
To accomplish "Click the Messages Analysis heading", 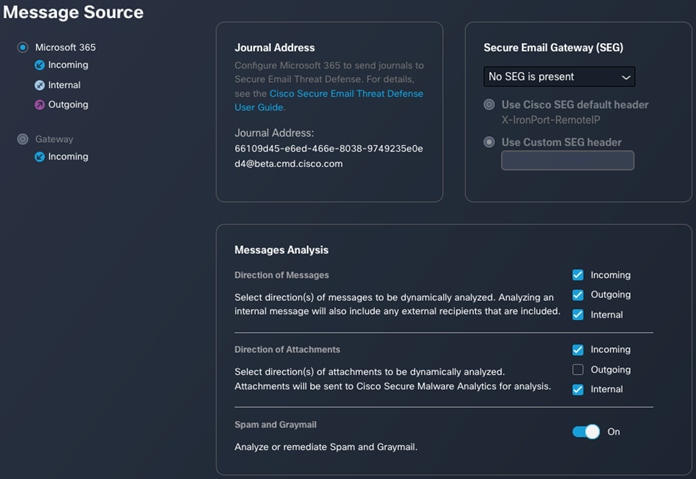I will [x=281, y=250].
